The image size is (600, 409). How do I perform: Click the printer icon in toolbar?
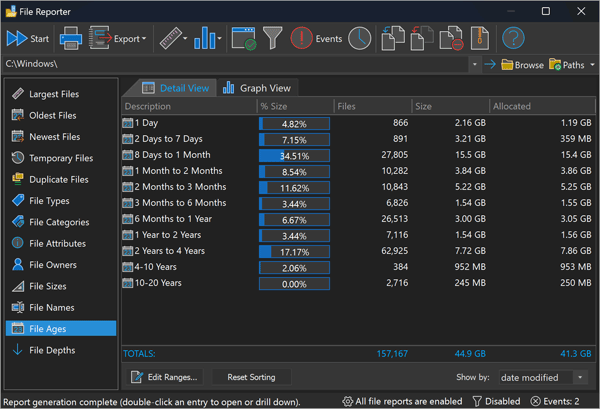pos(71,38)
